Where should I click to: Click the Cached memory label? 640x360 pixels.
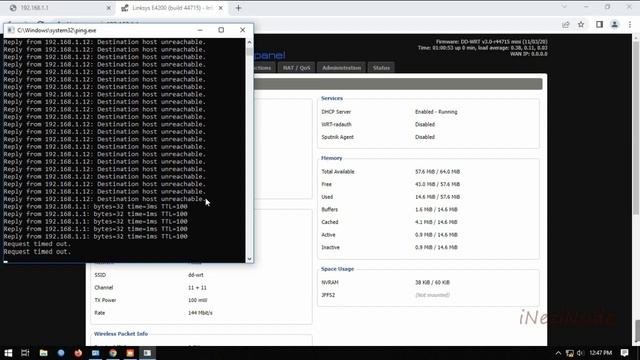pos(330,222)
